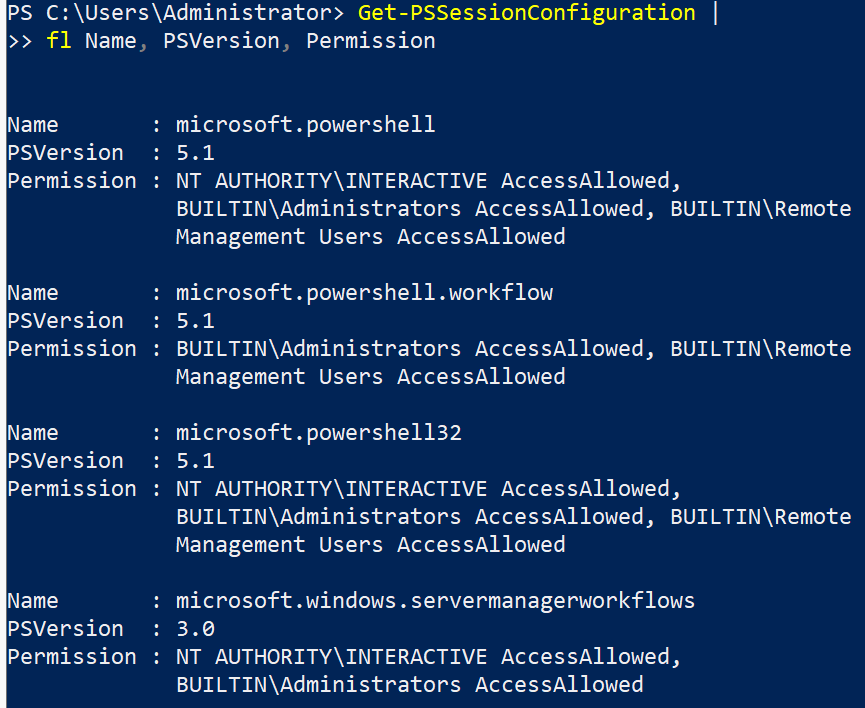Click the Get-PSSessionConfiguration command text
865x708 pixels.
[x=526, y=13]
